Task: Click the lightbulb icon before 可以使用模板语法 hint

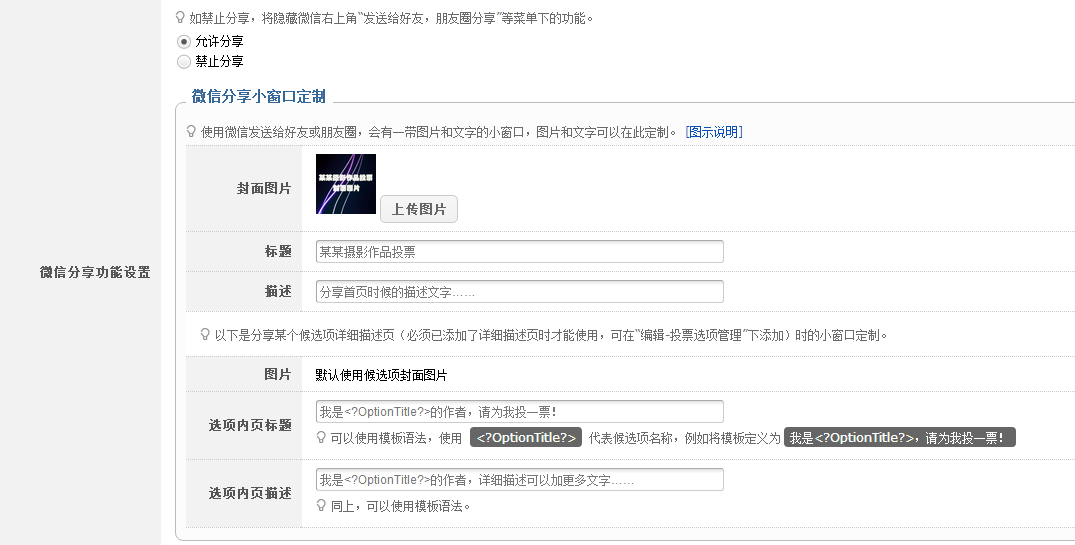Action: (x=321, y=438)
